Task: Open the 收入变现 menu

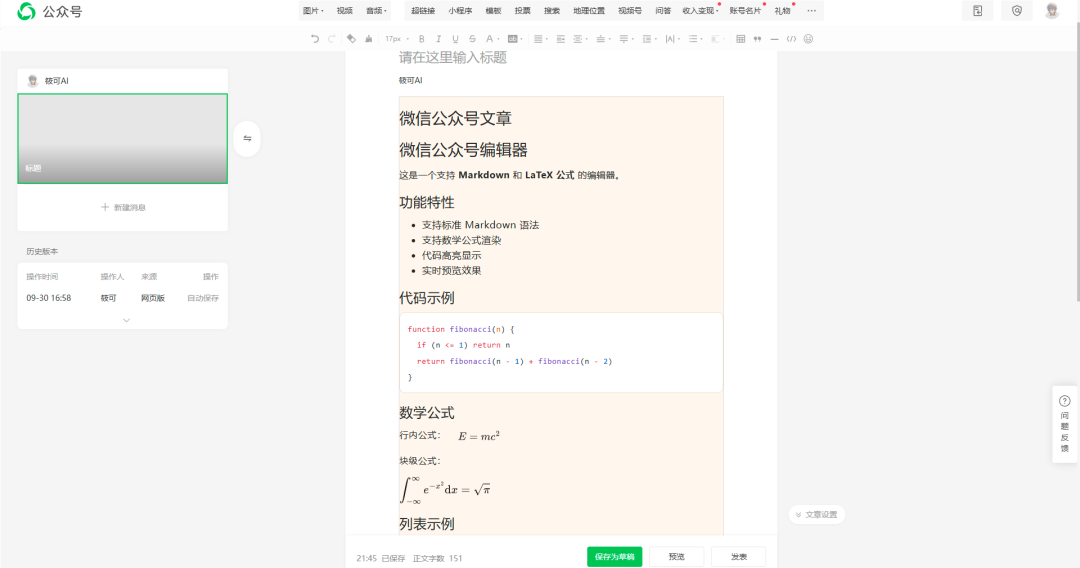Action: (x=700, y=10)
